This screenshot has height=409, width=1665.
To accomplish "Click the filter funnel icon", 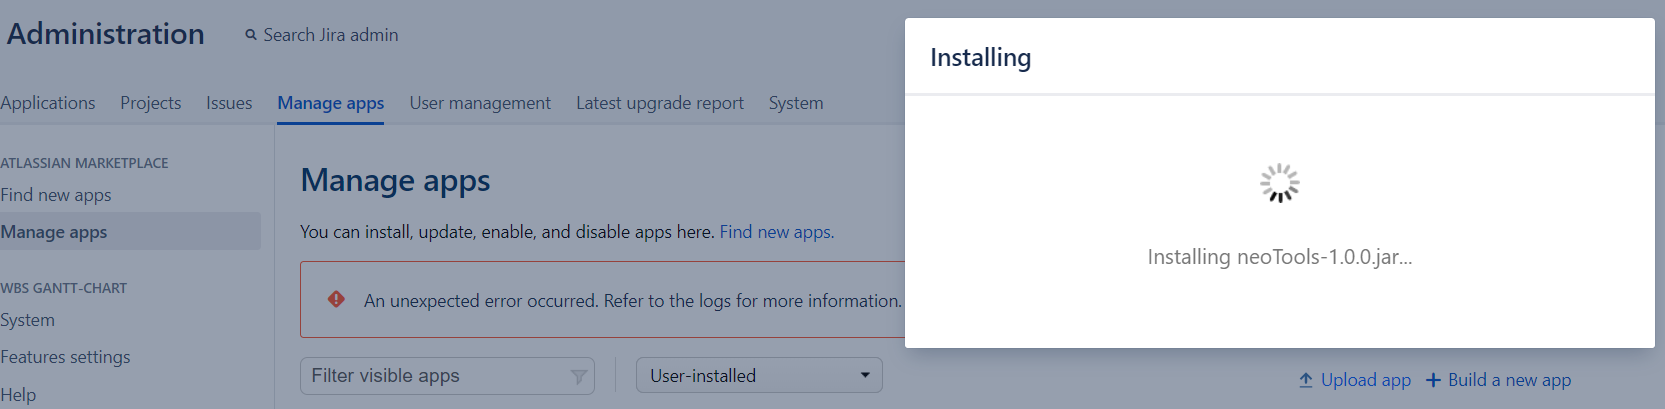I will pyautogui.click(x=578, y=377).
